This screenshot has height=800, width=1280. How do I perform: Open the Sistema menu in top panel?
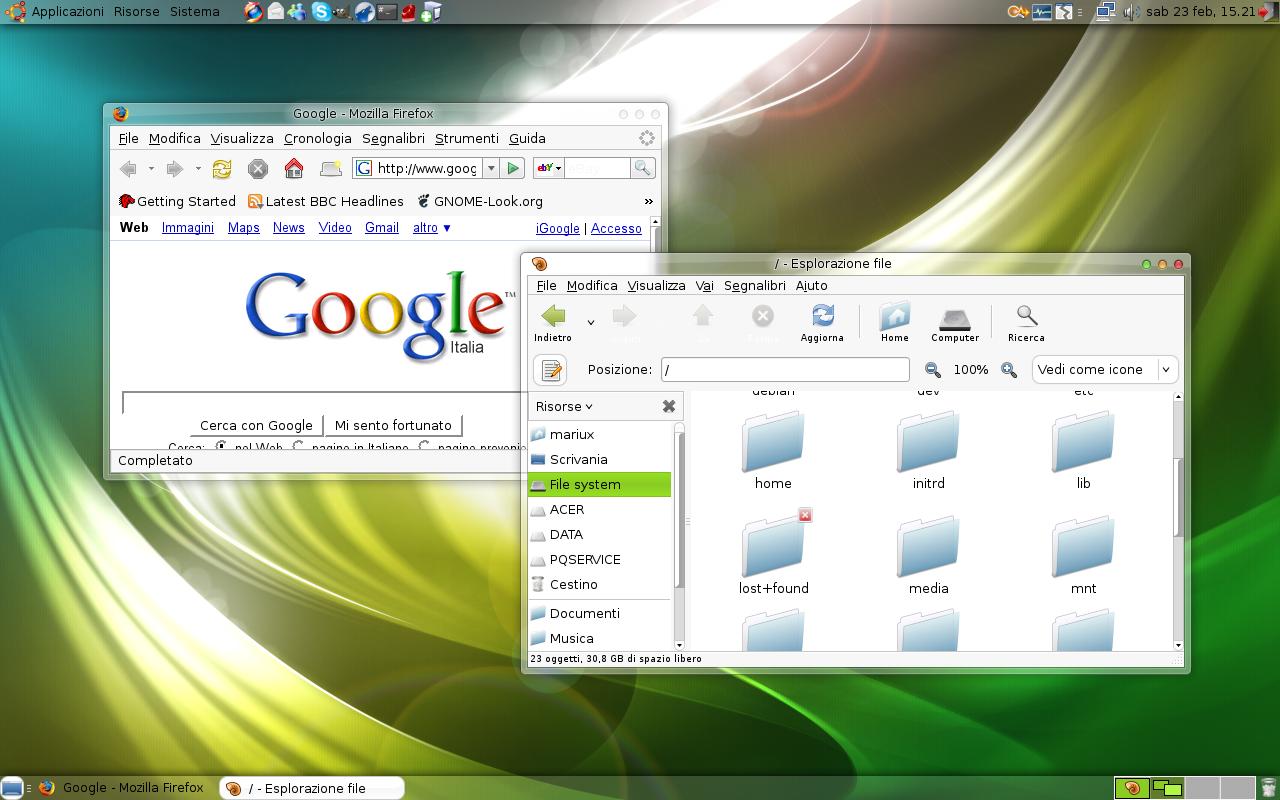194,11
